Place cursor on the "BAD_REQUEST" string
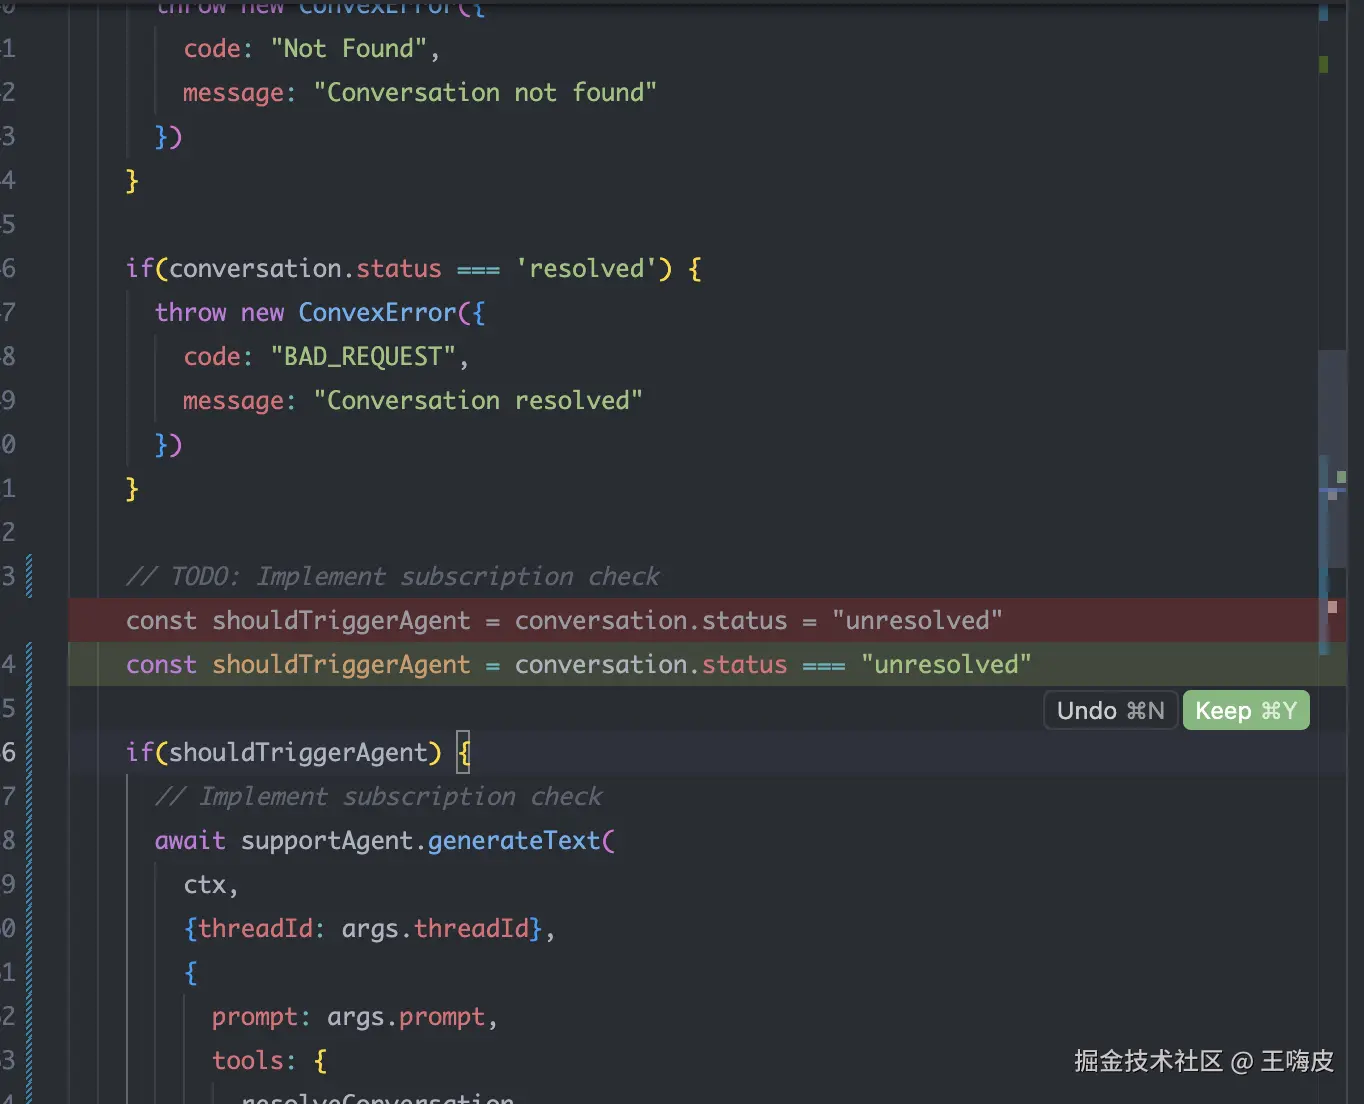Screen dimensions: 1364x1104 tap(363, 357)
